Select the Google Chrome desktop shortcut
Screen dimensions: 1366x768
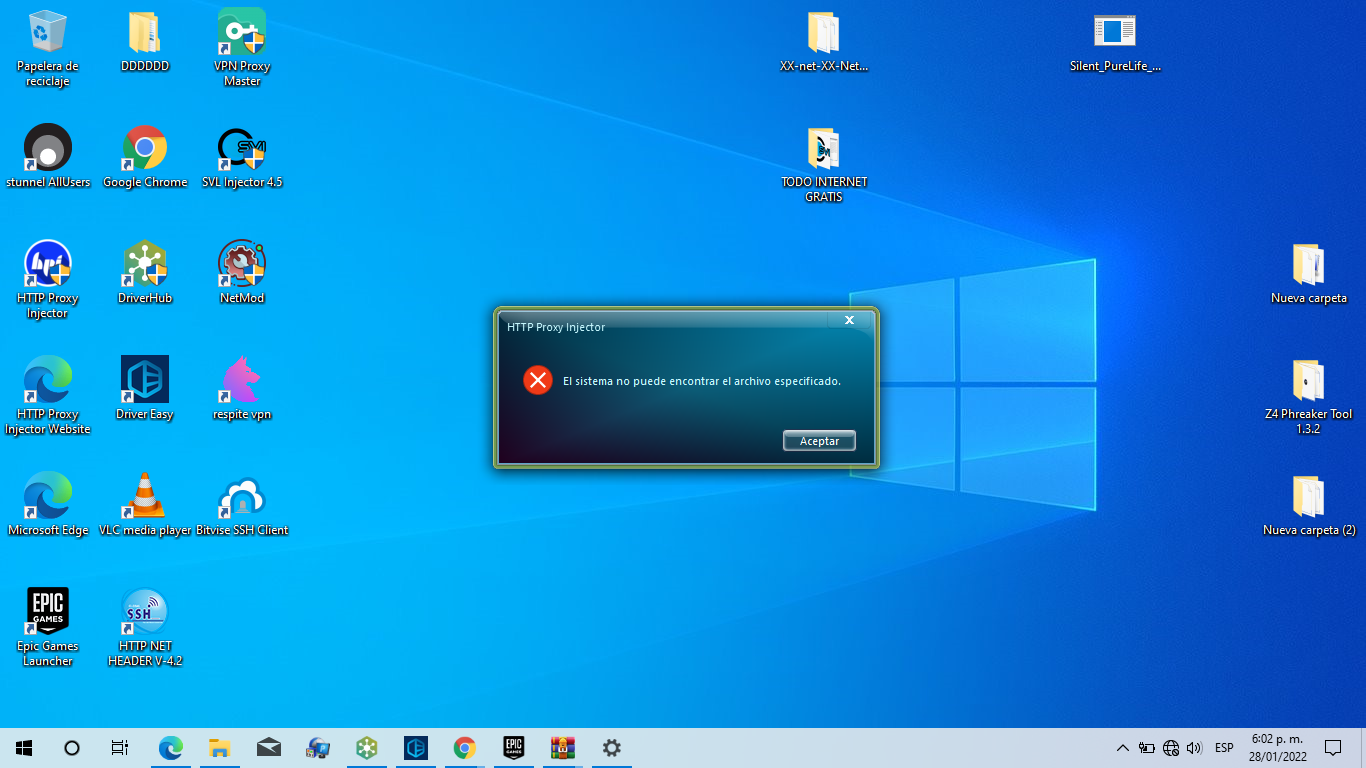[145, 157]
